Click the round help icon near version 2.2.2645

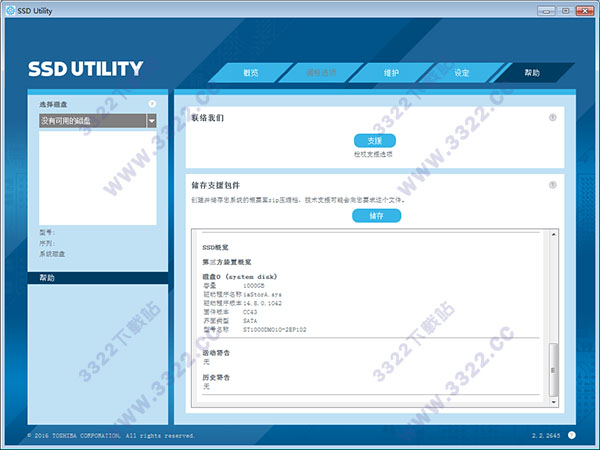tap(572, 435)
